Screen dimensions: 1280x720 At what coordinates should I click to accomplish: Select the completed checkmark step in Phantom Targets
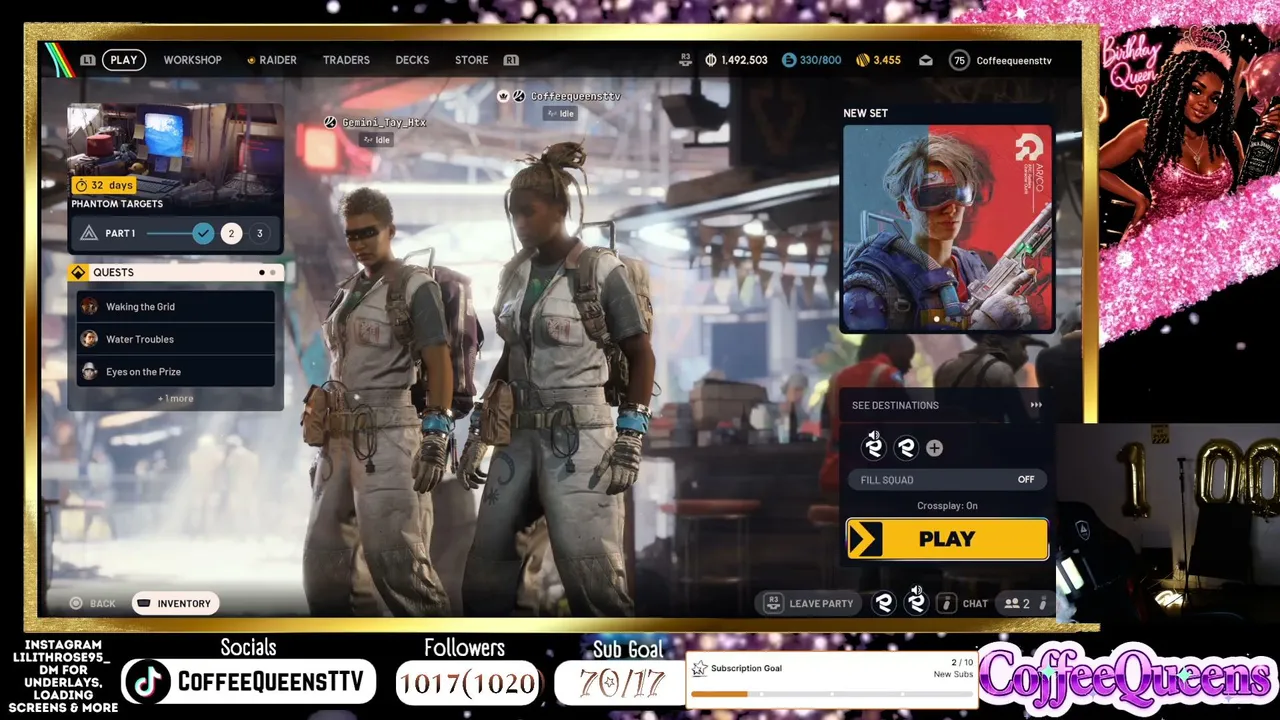(203, 233)
